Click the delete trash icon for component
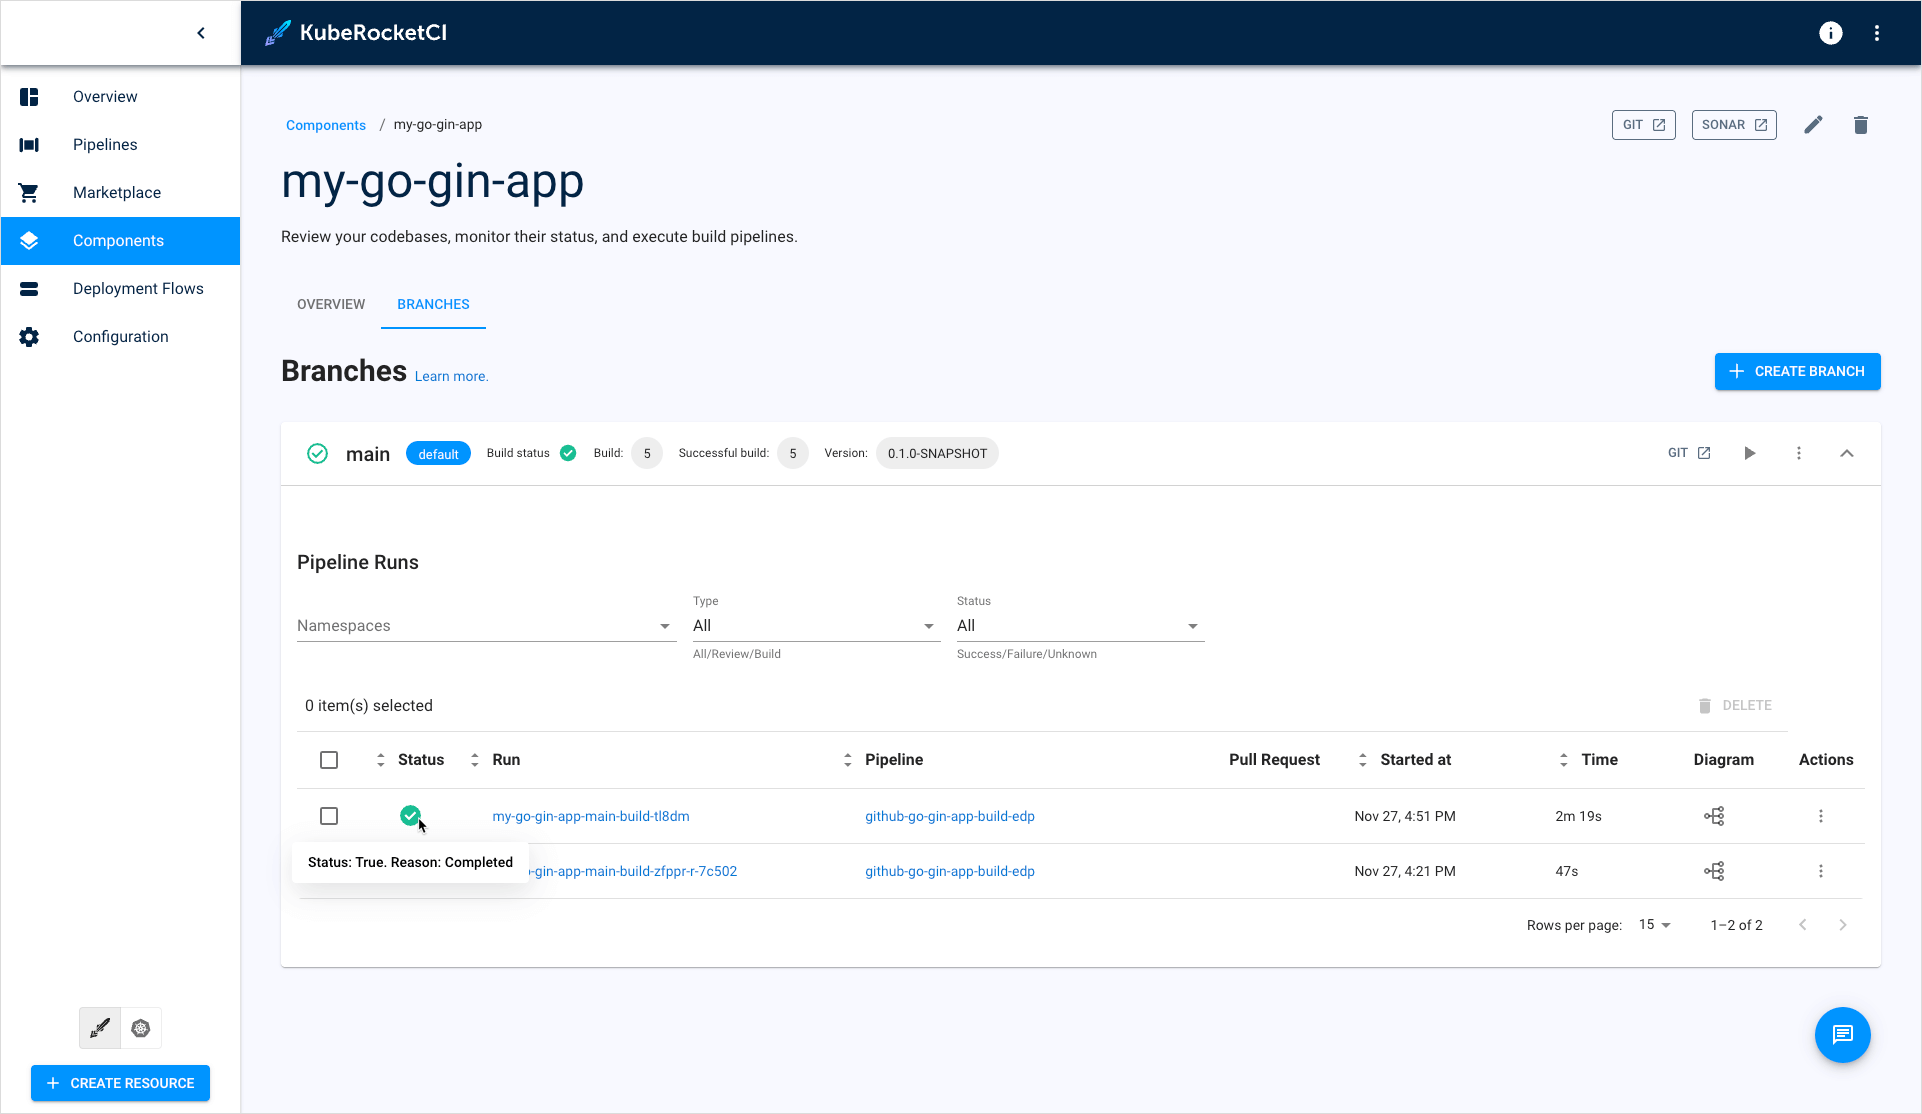 (x=1861, y=125)
